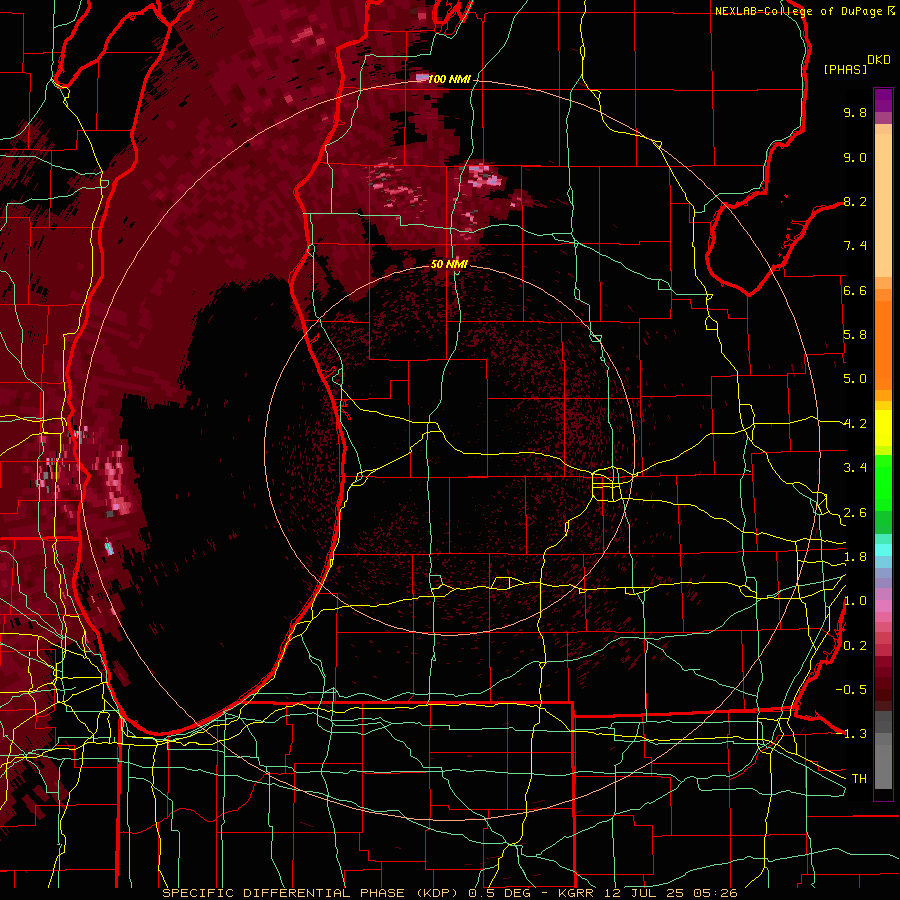900x900 pixels.
Task: Click the 3.4 legend value
Action: [x=855, y=468]
